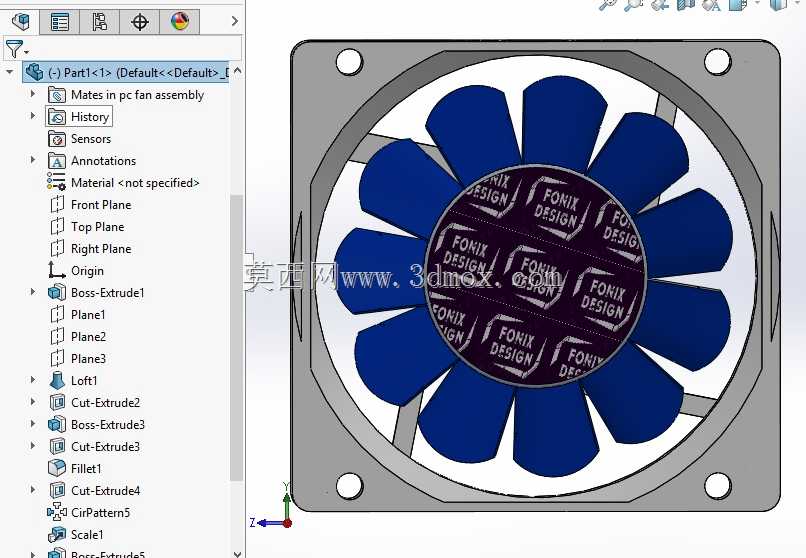Image resolution: width=806 pixels, height=558 pixels.
Task: Select the Scale1 feature icon
Action: pos(57,534)
